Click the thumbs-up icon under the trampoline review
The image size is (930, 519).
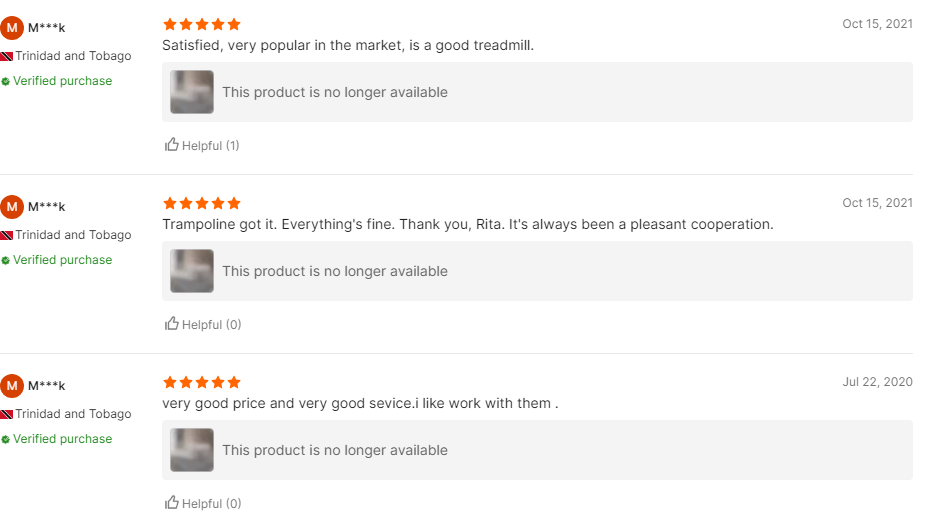[171, 324]
